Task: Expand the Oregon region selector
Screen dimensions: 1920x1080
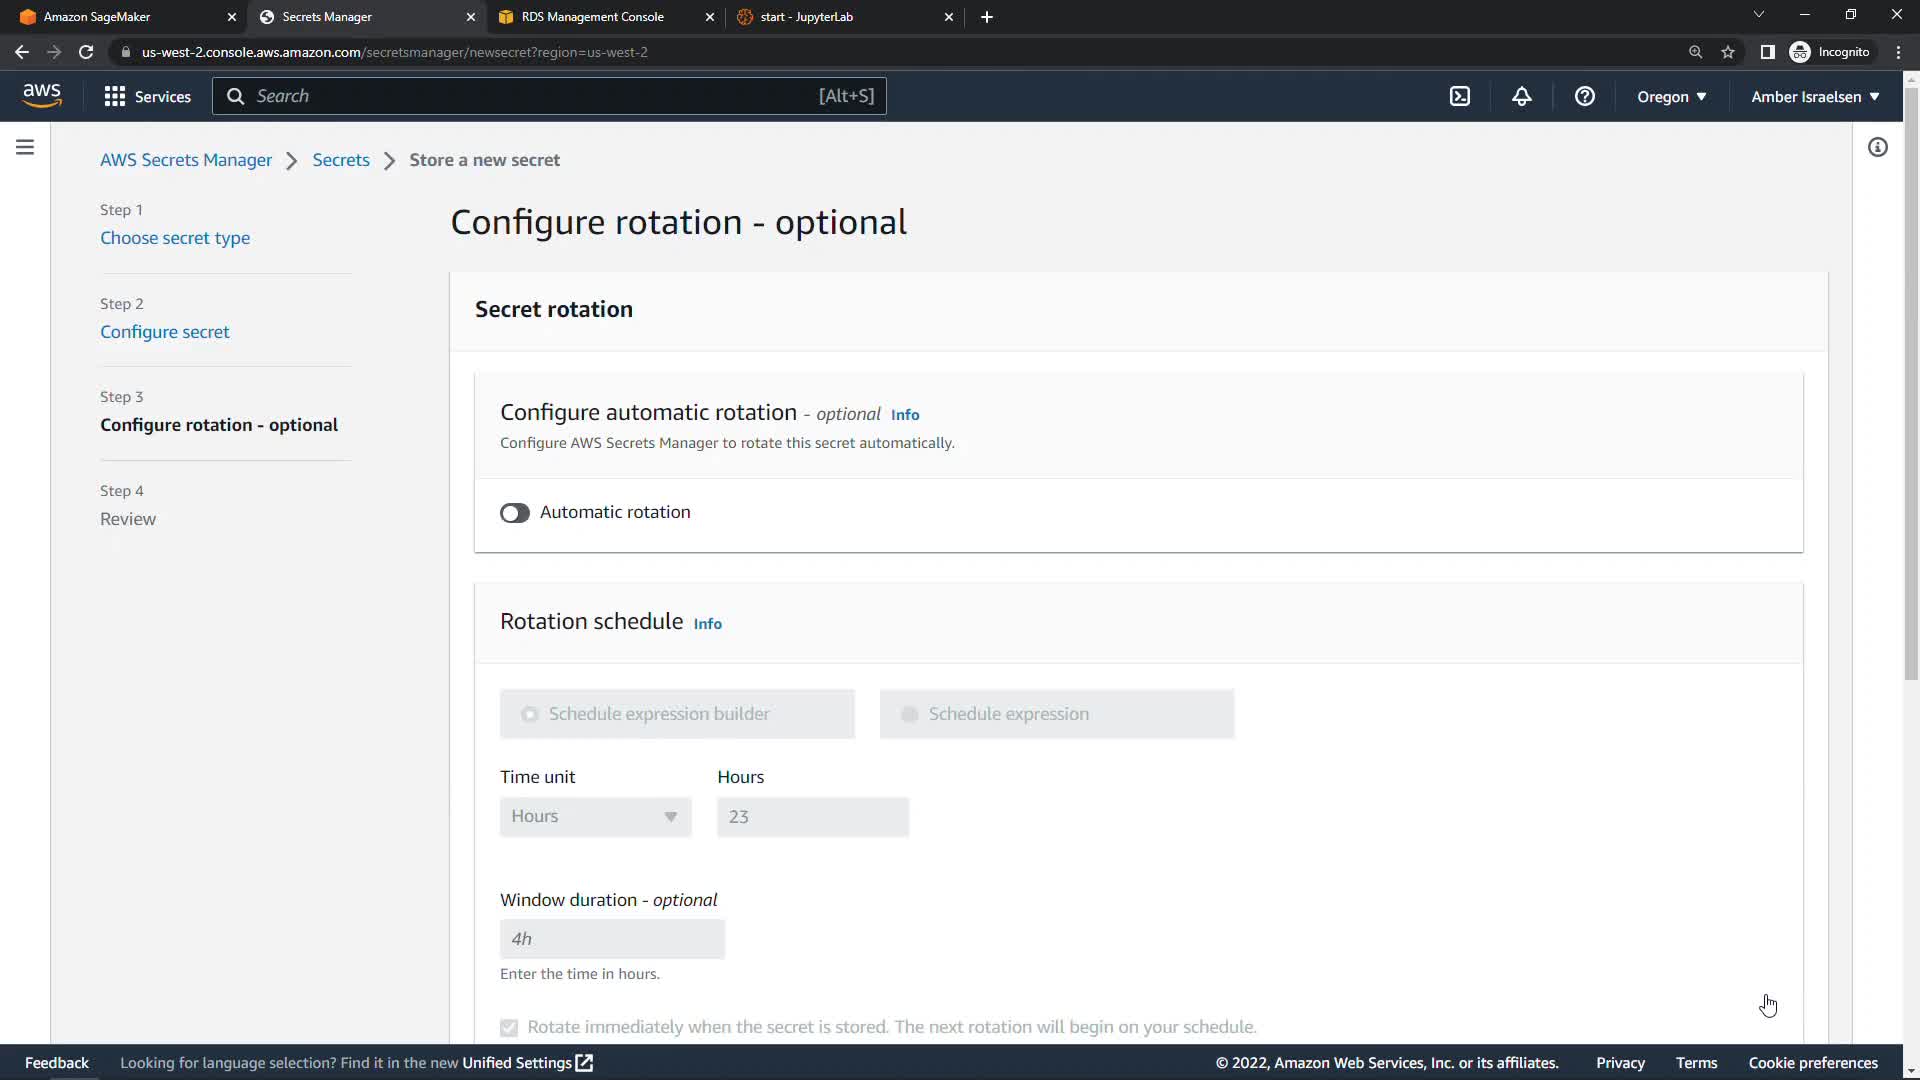Action: click(1671, 96)
